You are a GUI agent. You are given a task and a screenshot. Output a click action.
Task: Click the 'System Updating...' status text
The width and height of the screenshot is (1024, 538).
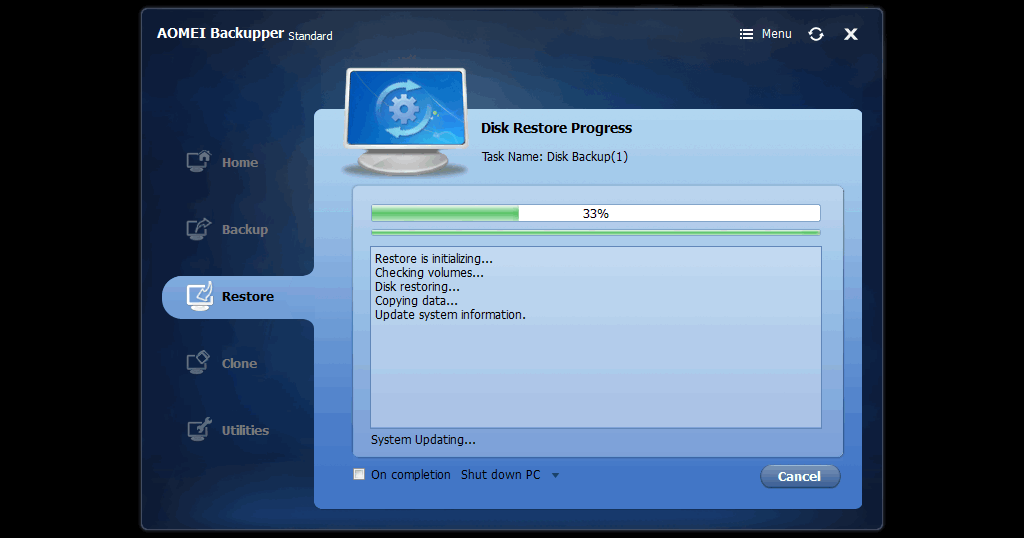423,440
